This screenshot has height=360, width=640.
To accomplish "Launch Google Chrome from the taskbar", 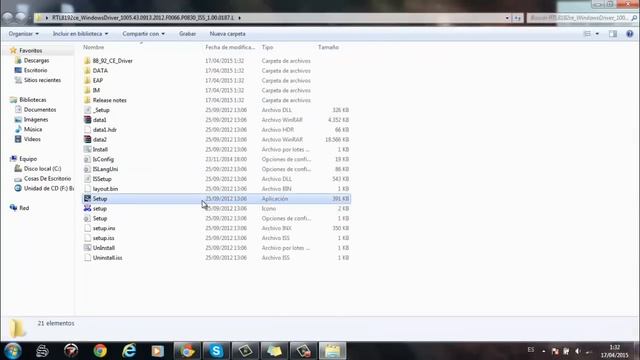I will pyautogui.click(x=100, y=351).
